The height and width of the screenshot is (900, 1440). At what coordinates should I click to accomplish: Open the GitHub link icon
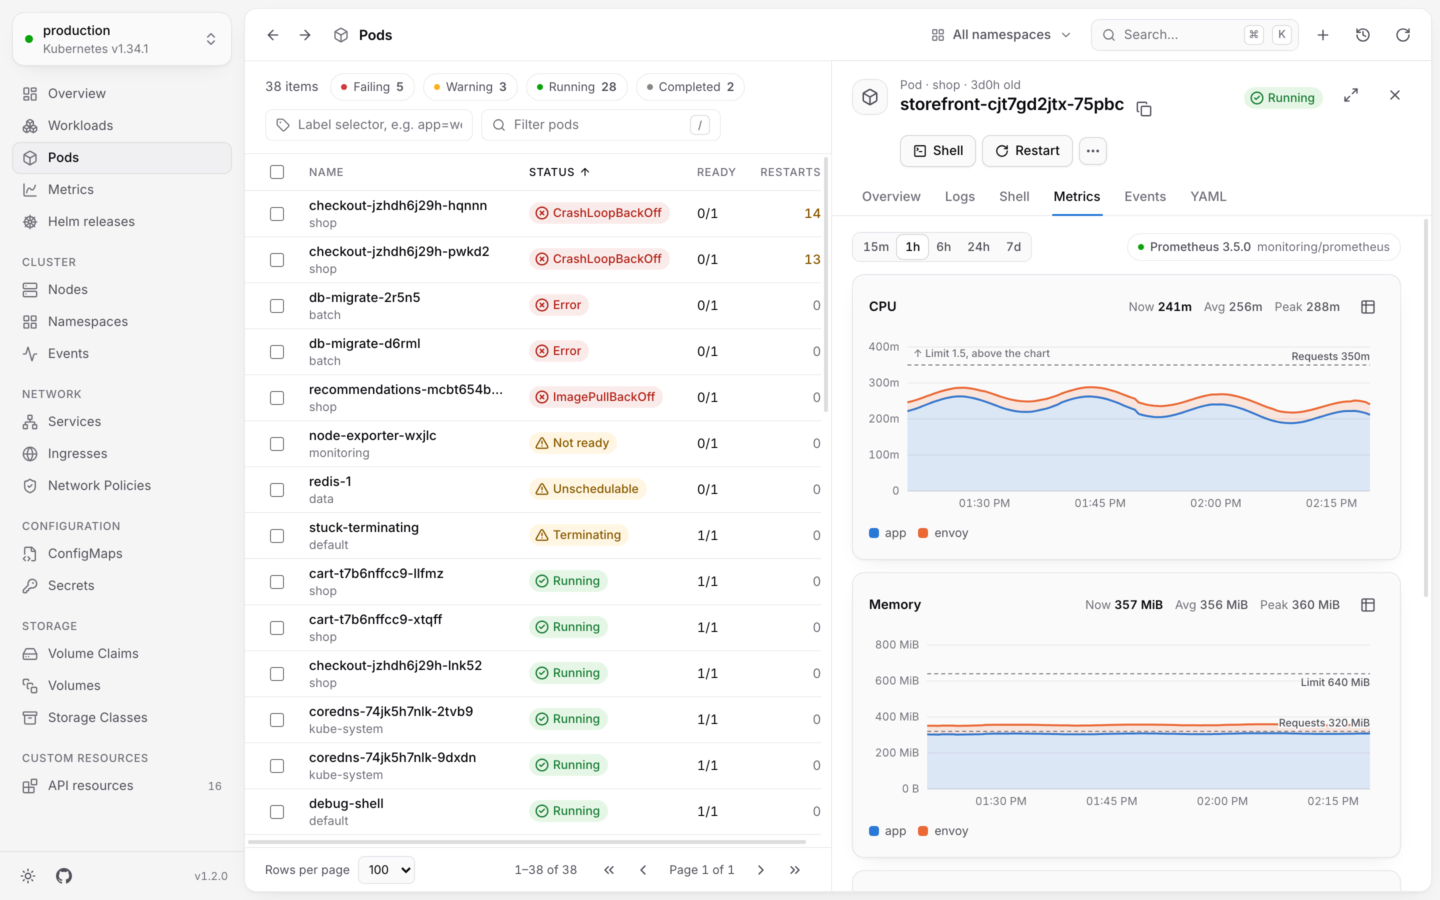[x=64, y=876]
